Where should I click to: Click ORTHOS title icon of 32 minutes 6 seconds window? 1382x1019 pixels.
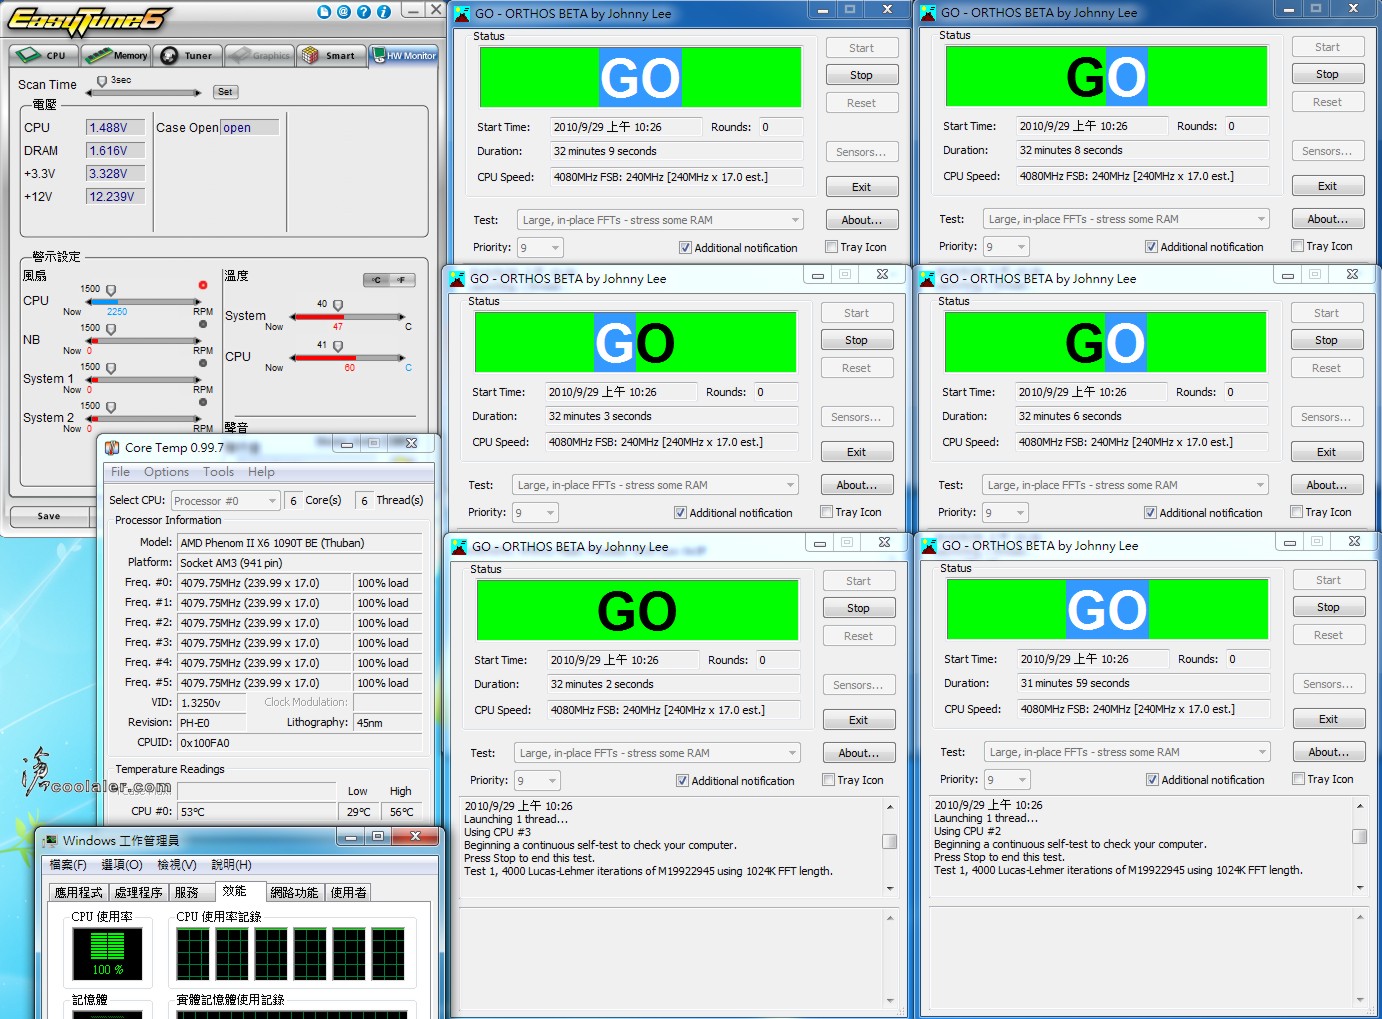[x=927, y=279]
